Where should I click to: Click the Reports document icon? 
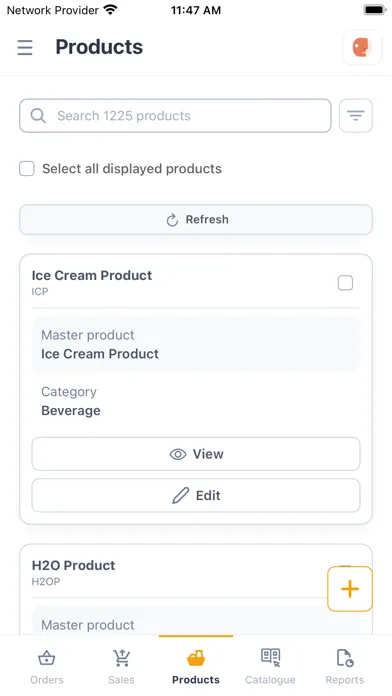click(x=344, y=658)
